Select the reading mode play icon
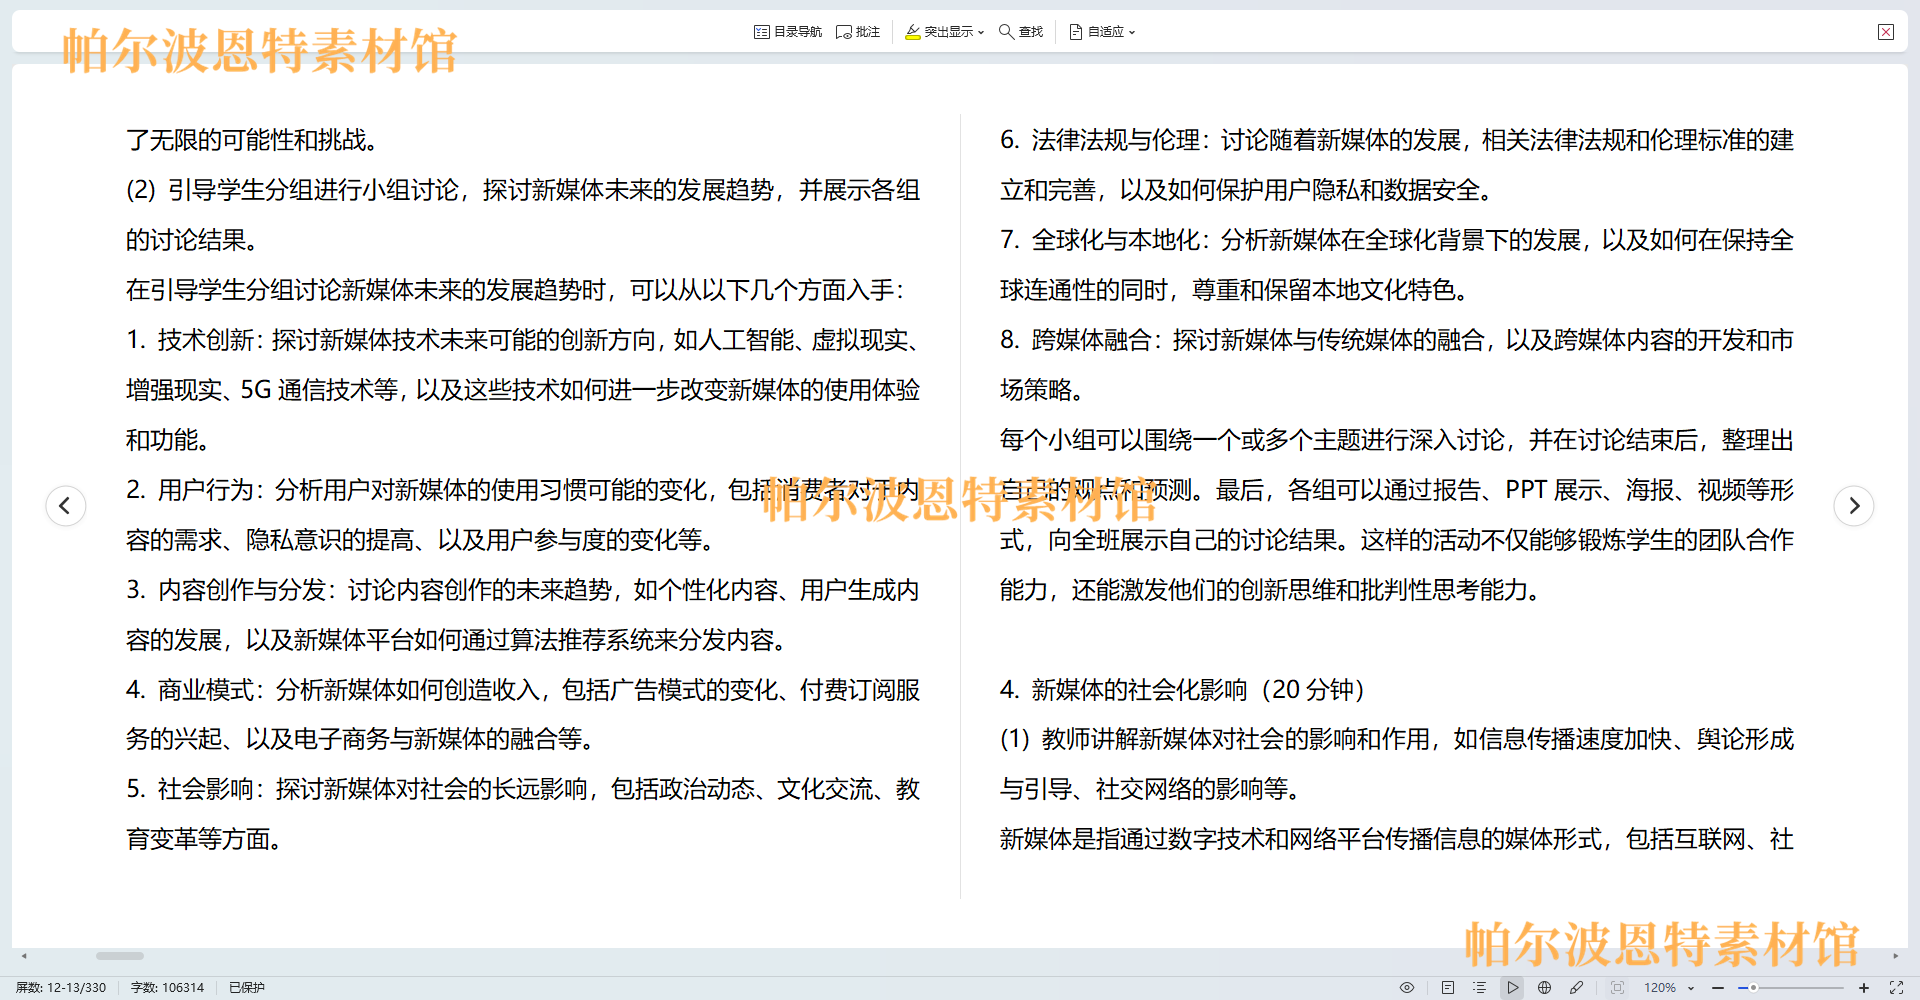Image resolution: width=1920 pixels, height=1000 pixels. point(1513,987)
